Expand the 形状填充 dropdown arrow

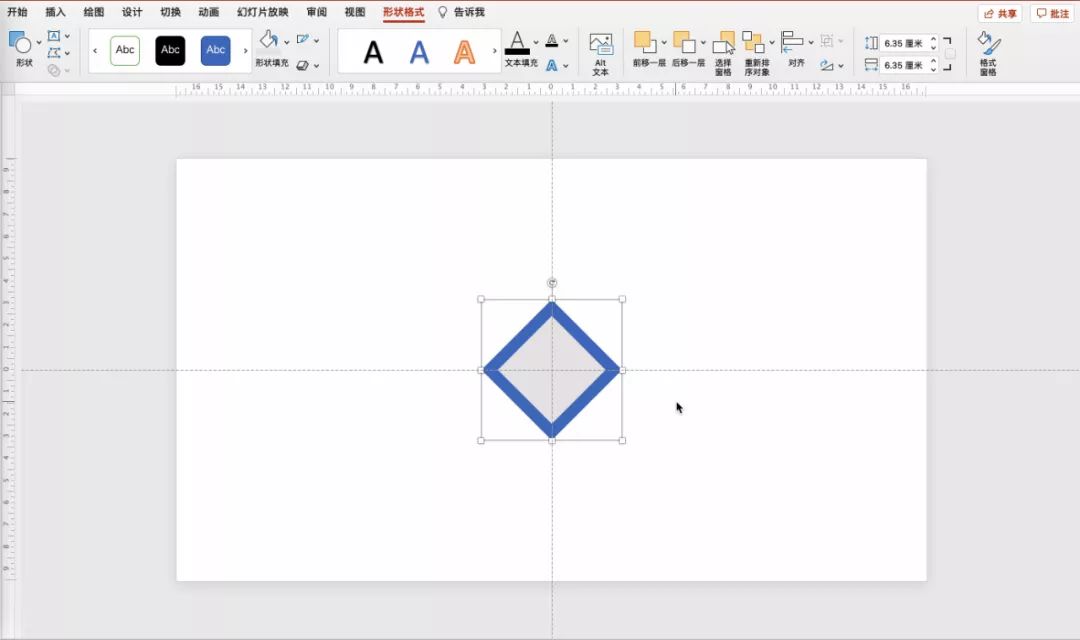[287, 43]
